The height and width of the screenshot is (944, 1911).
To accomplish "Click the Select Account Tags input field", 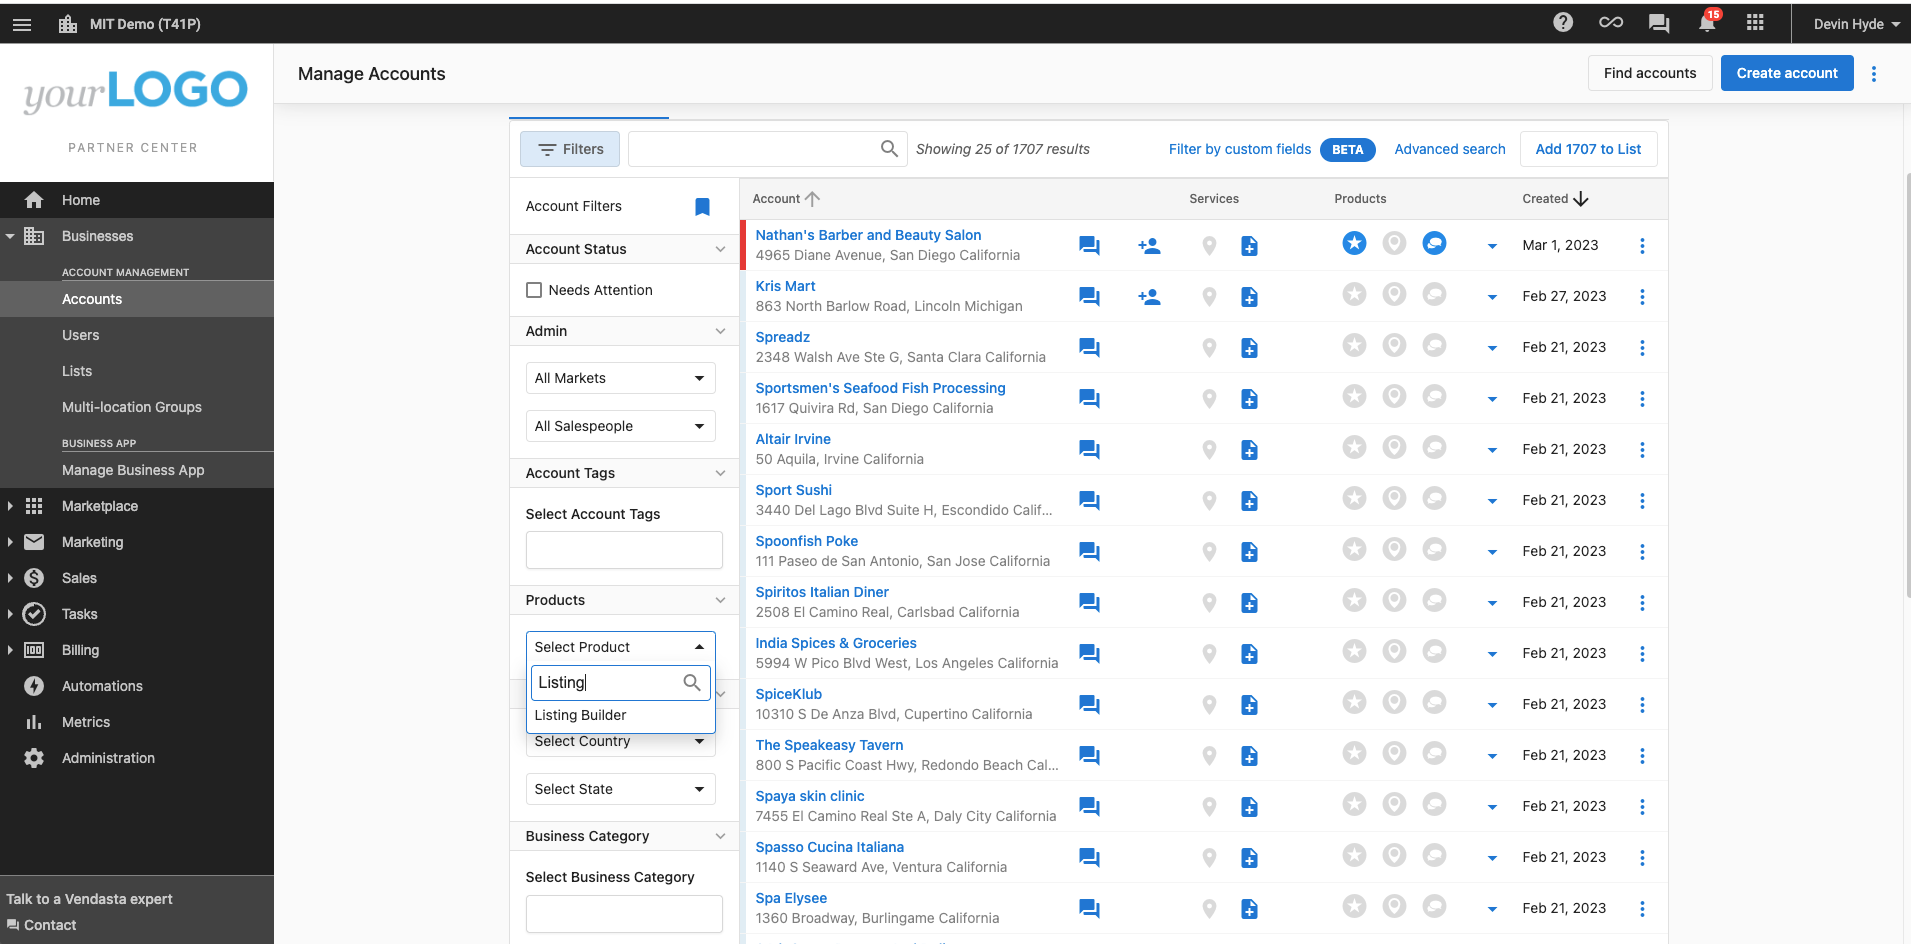I will (x=624, y=550).
